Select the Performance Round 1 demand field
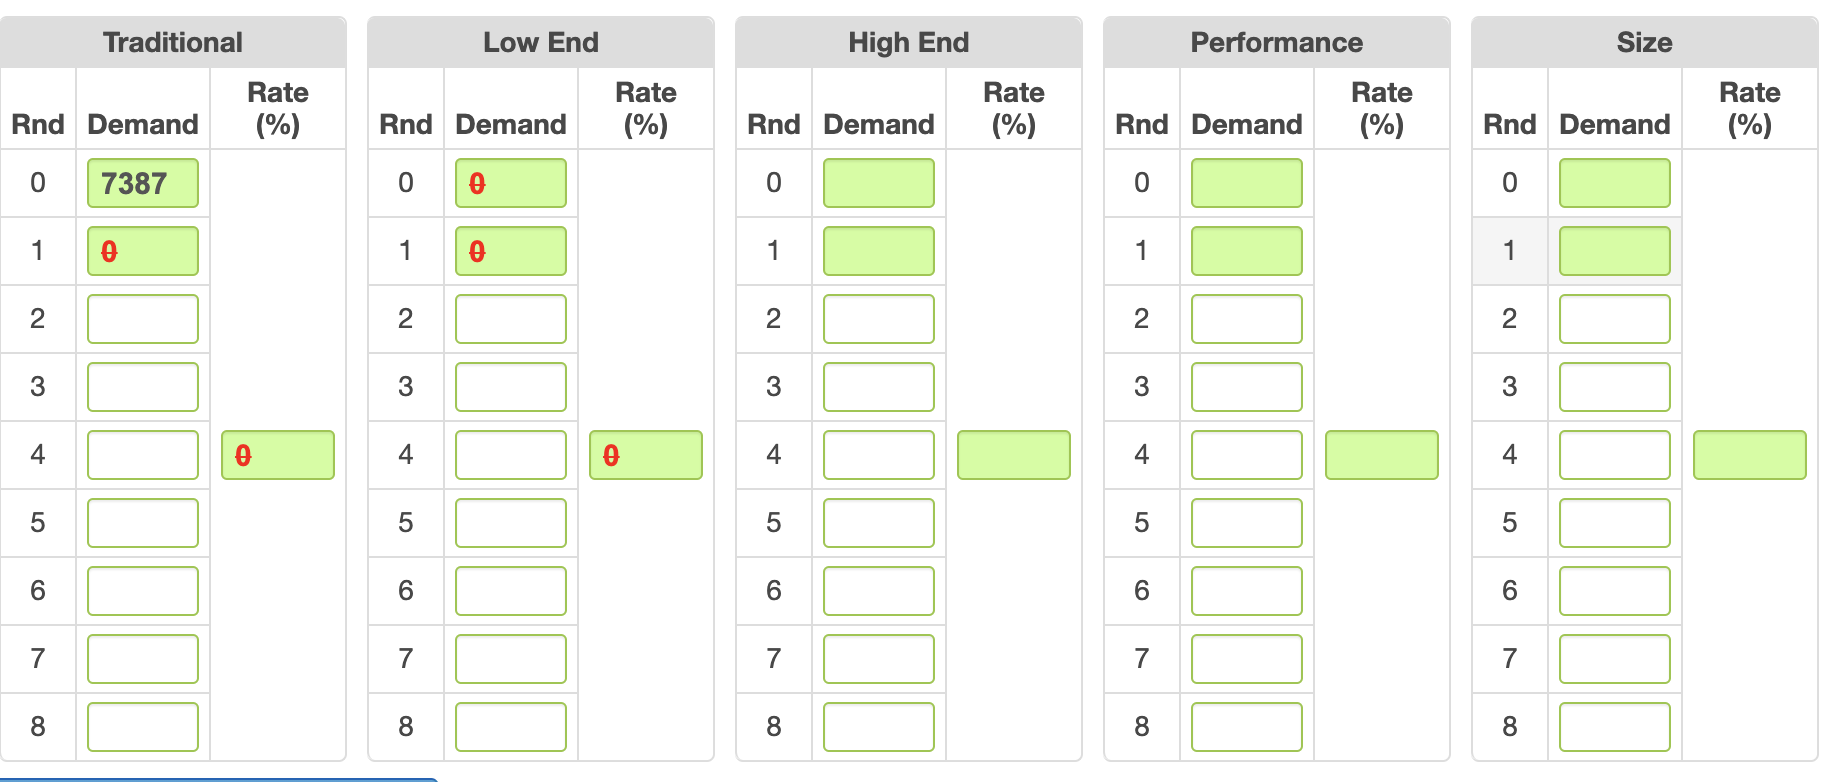Viewport: 1828px width, 782px height. (x=1246, y=251)
